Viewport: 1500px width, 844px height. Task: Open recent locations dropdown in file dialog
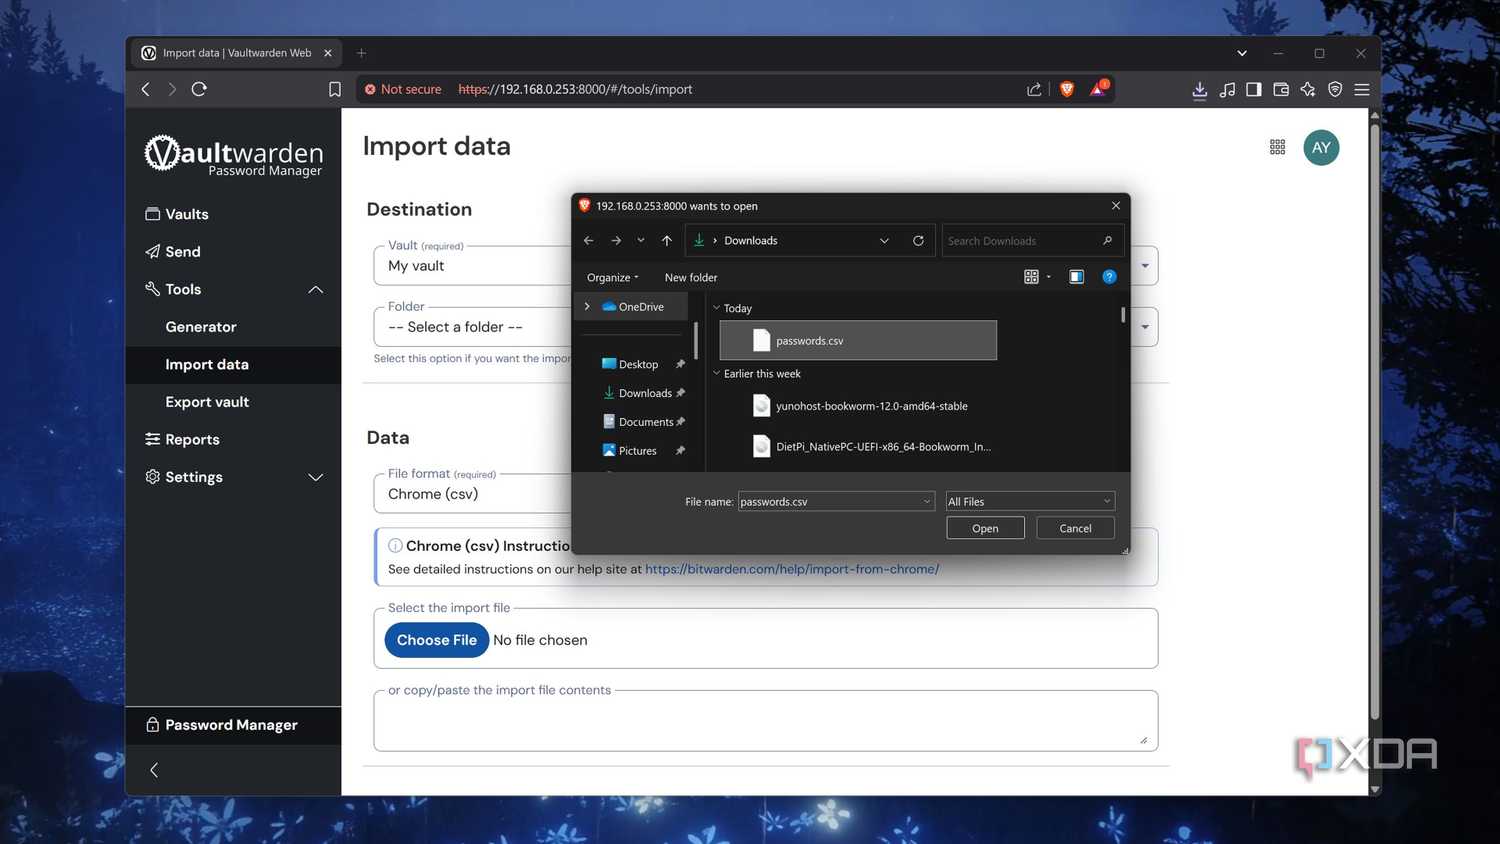point(641,240)
